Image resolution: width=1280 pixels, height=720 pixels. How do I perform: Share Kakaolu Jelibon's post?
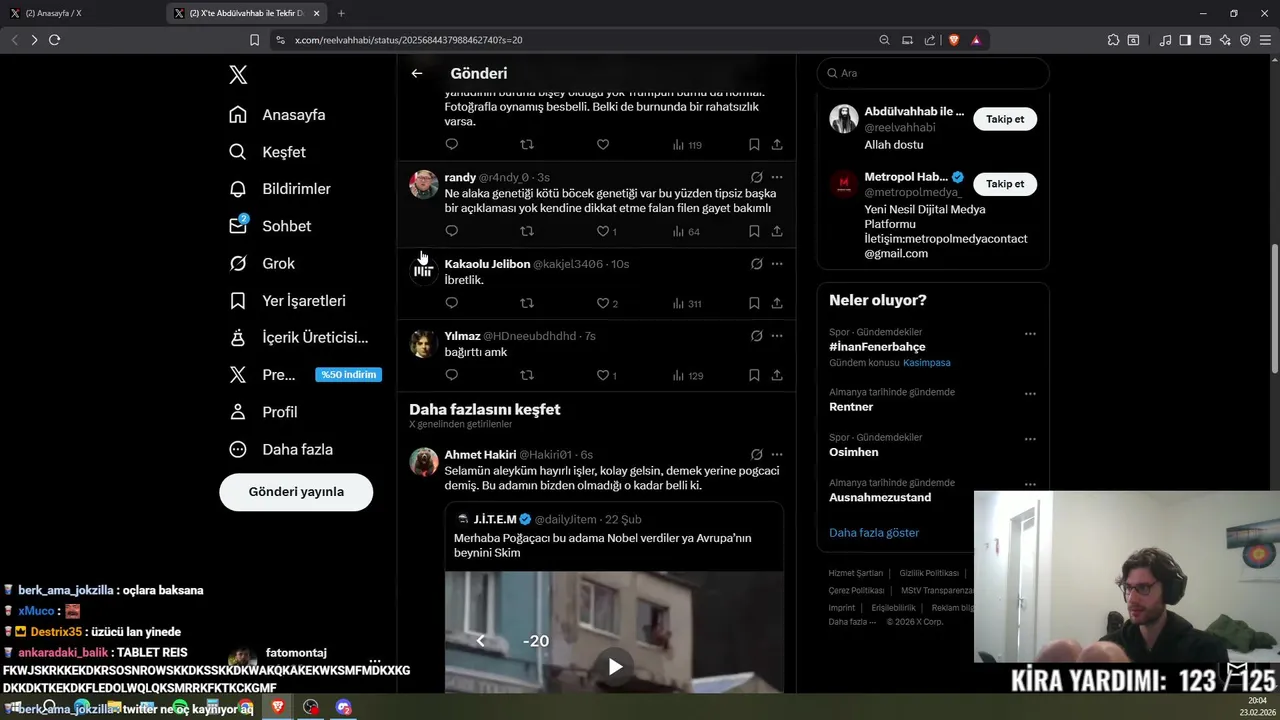[777, 303]
